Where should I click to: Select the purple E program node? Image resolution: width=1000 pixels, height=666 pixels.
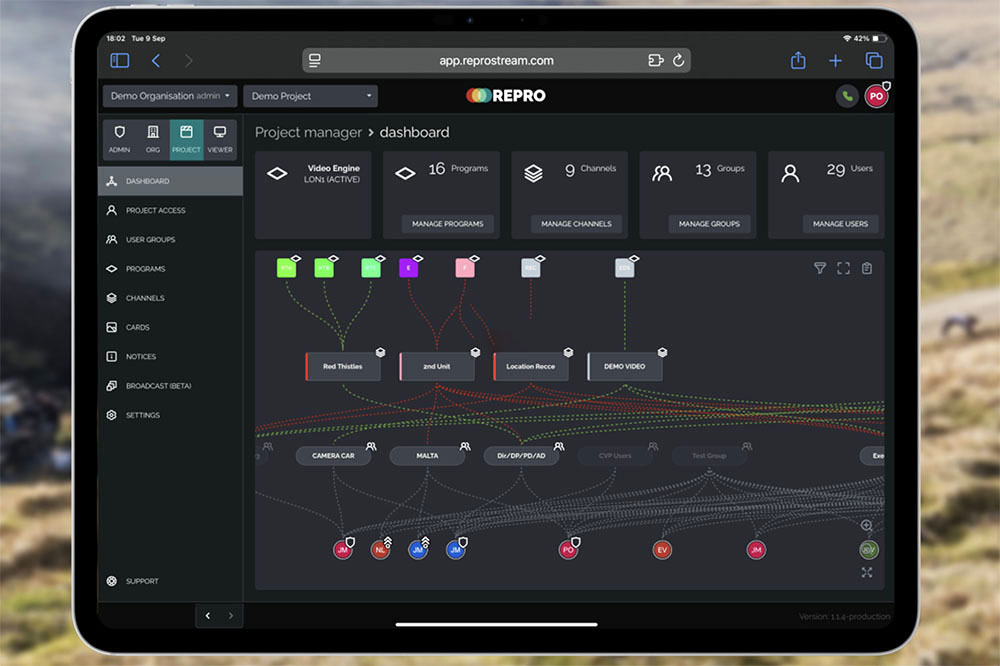click(x=408, y=268)
